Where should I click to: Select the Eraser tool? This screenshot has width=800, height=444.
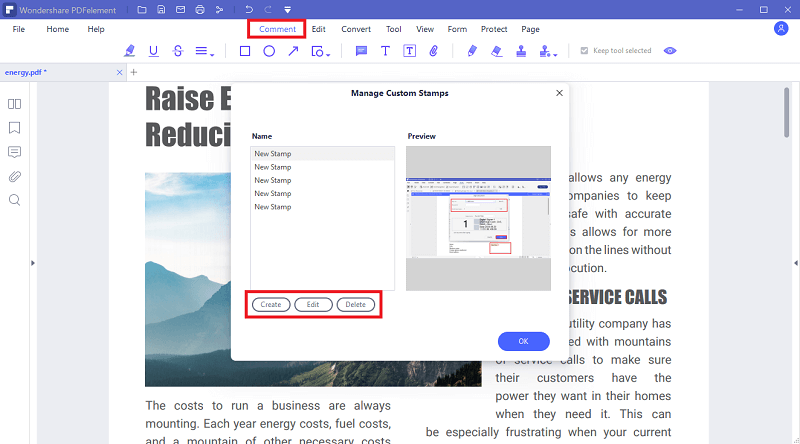pos(496,51)
